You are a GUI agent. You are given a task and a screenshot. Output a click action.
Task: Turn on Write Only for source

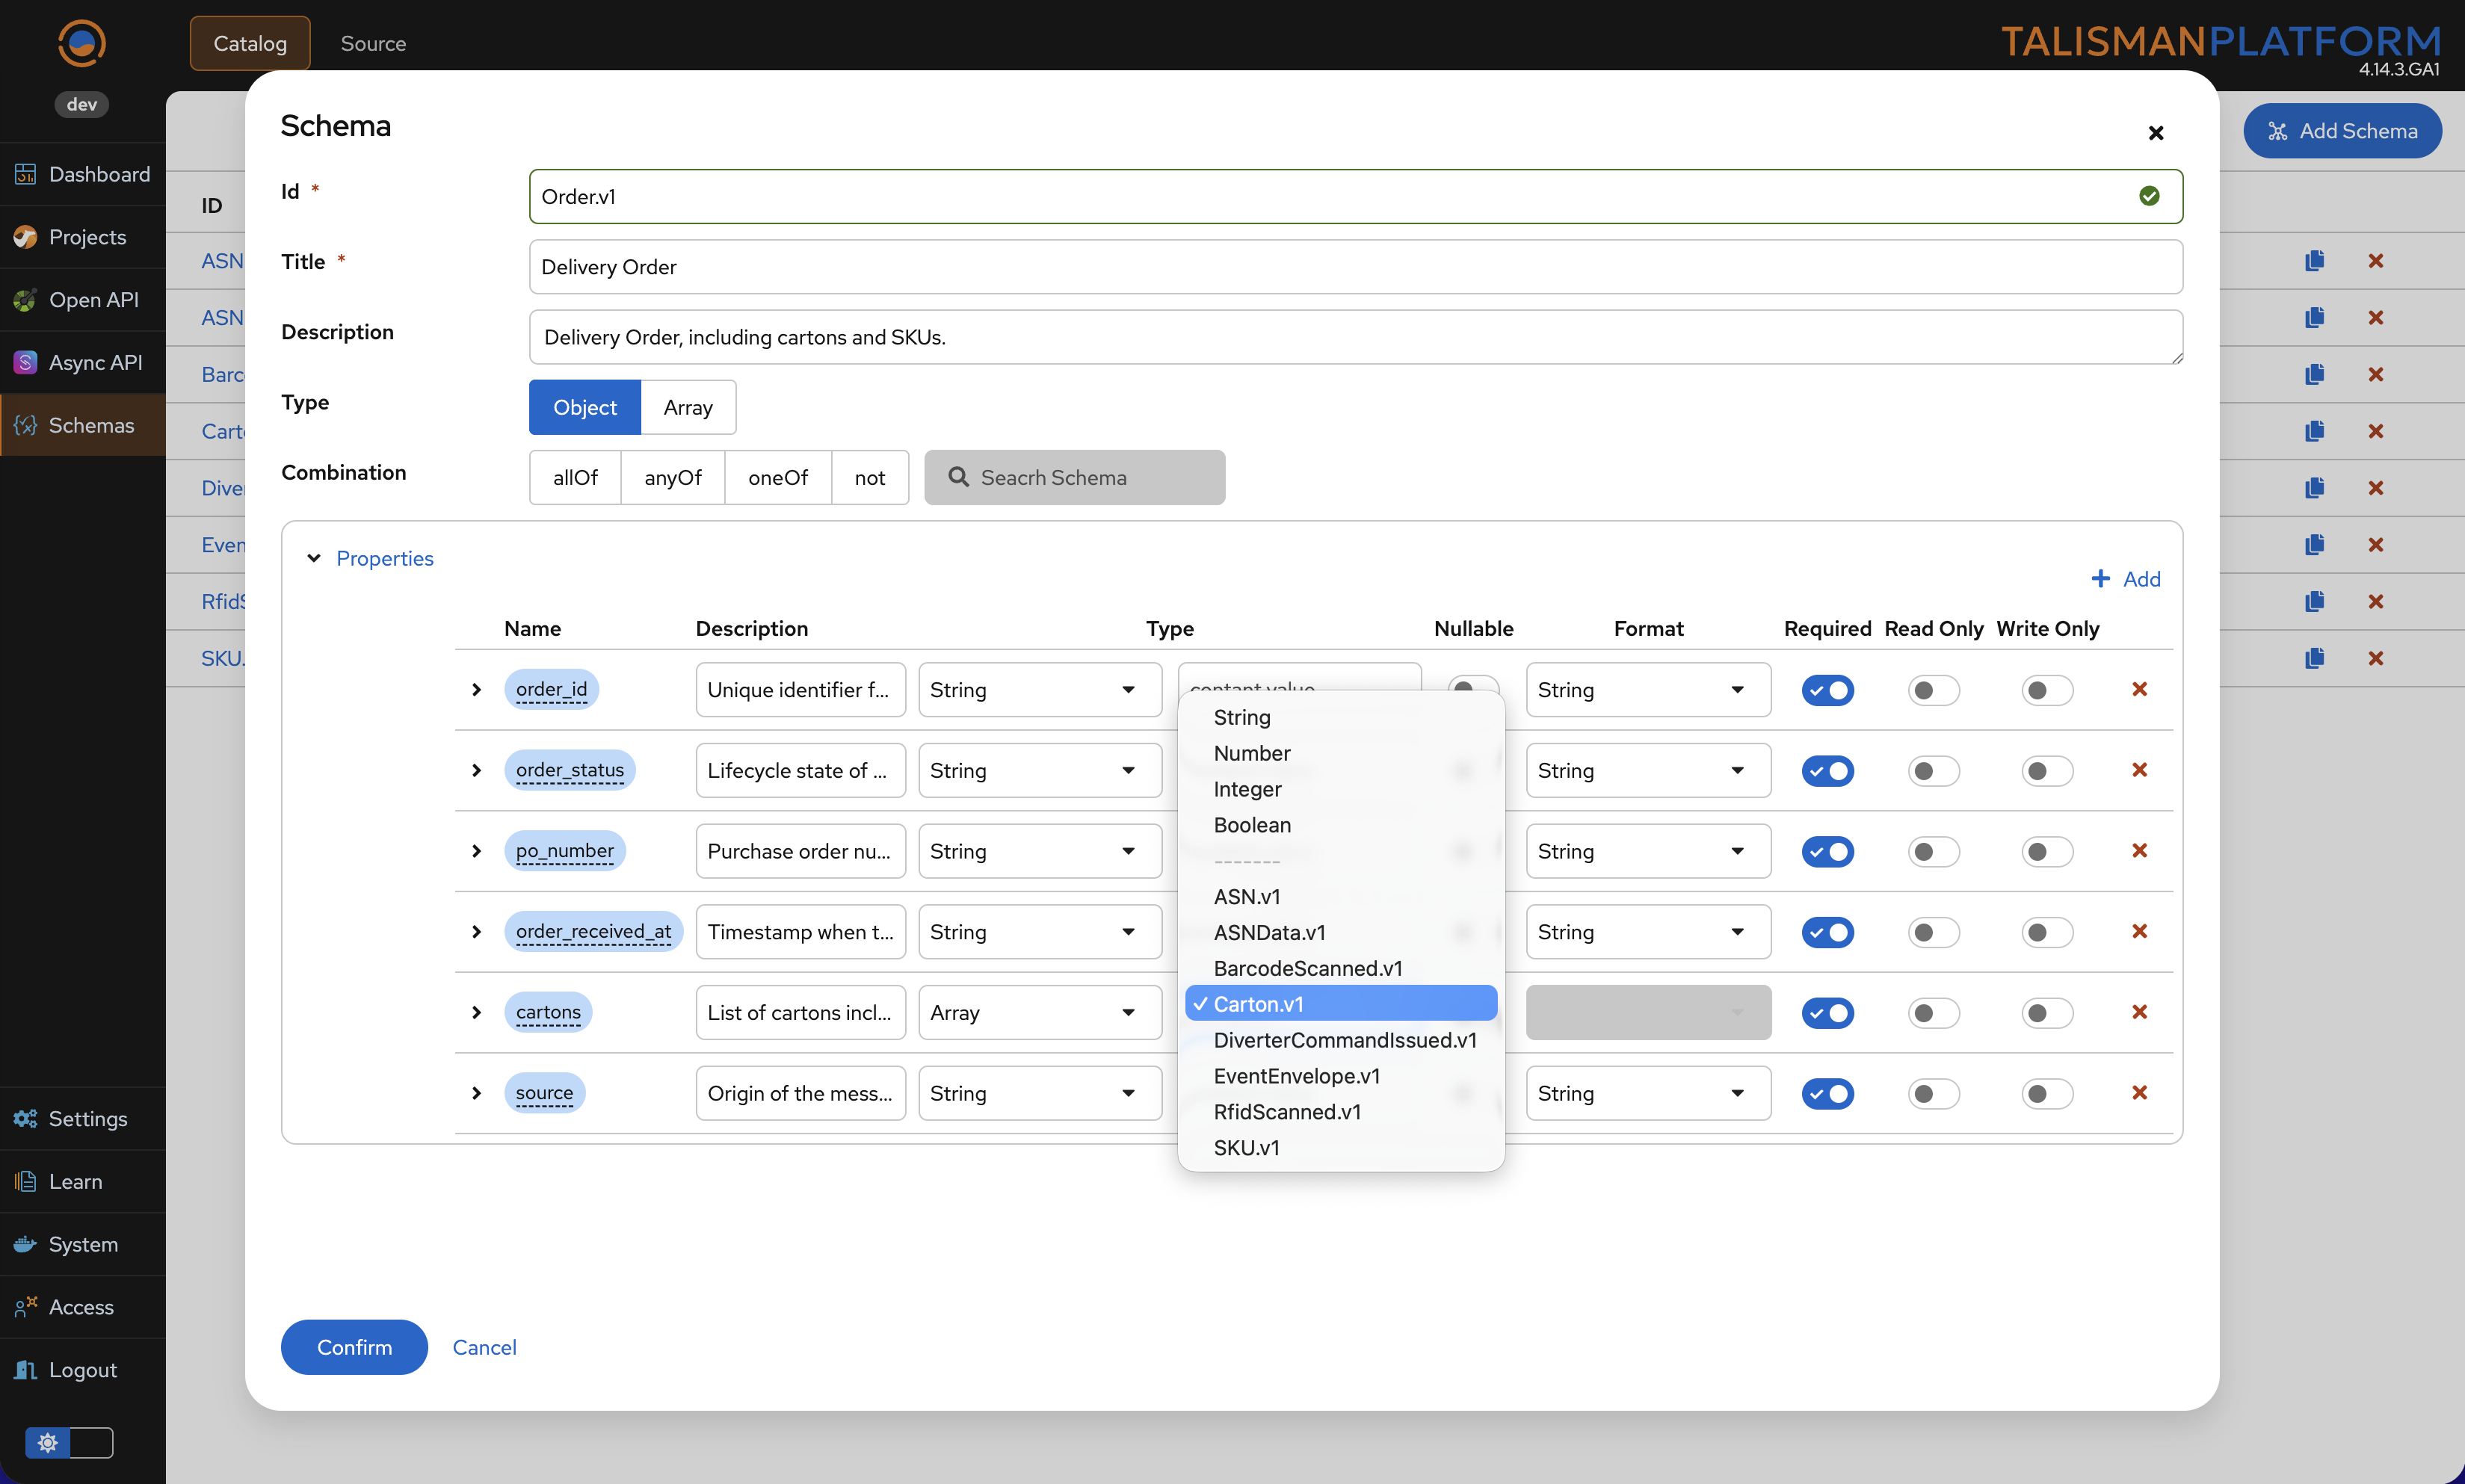[x=2046, y=1094]
